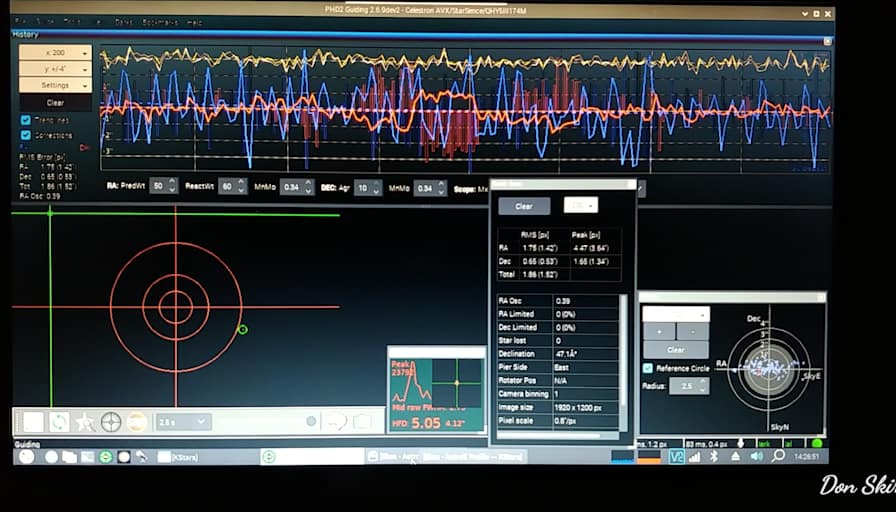The image size is (896, 512).
Task: Open the history graph Settings dropdown
Action: pyautogui.click(x=55, y=85)
